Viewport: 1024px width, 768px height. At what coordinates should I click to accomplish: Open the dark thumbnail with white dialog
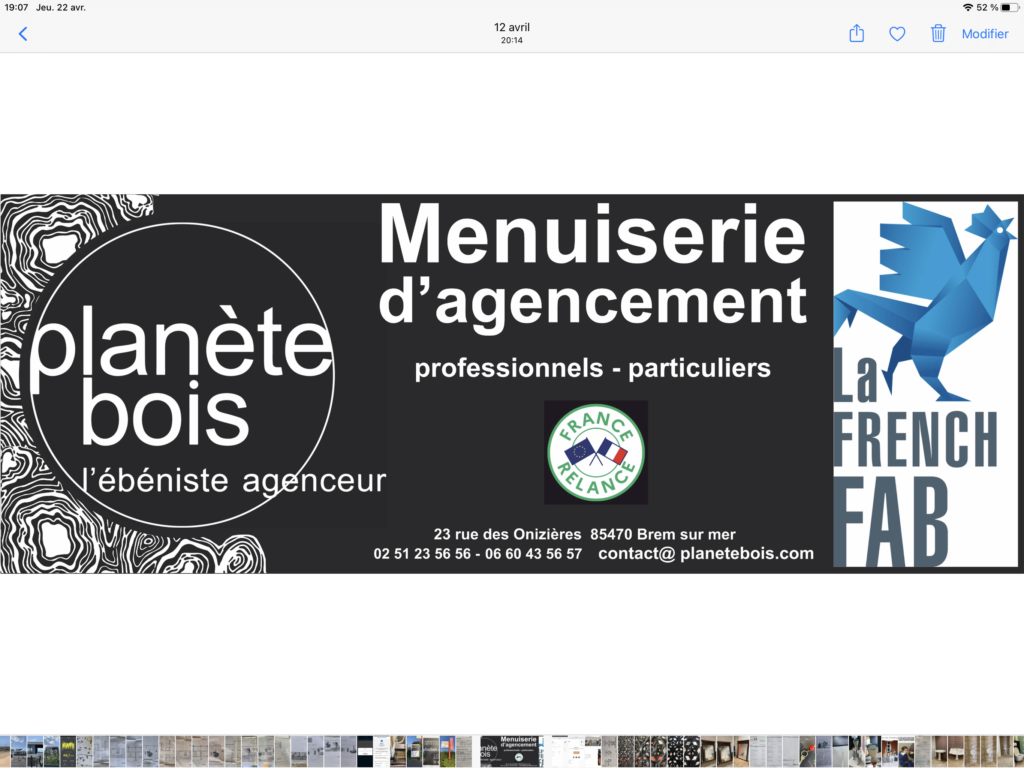365,751
